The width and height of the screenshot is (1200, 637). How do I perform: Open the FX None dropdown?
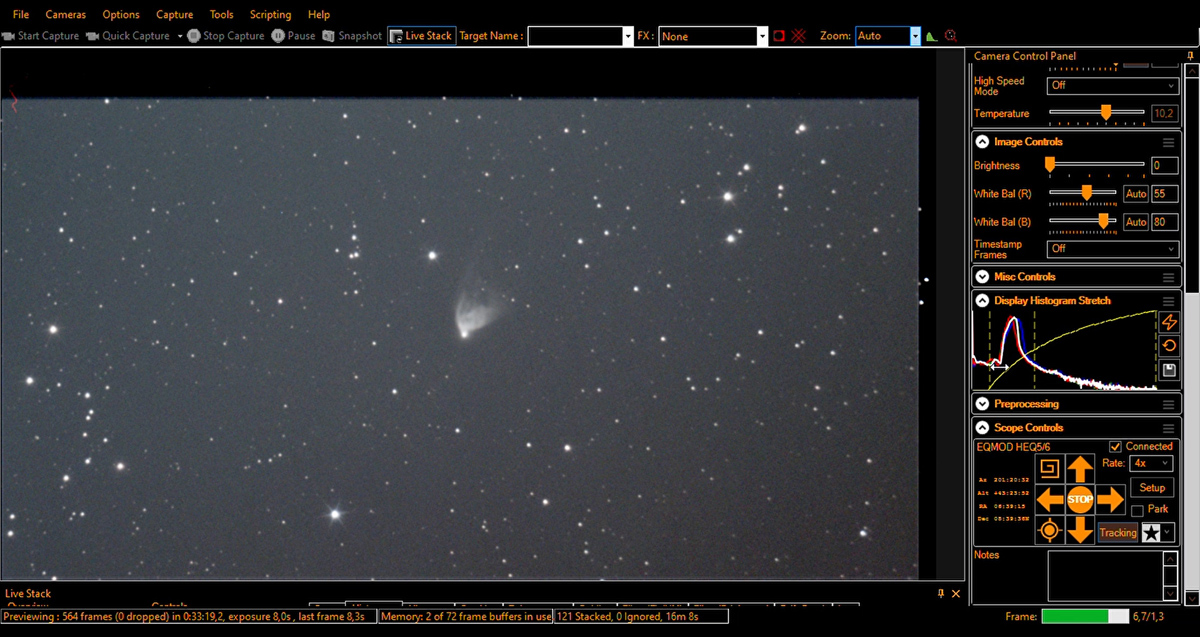[x=763, y=36]
